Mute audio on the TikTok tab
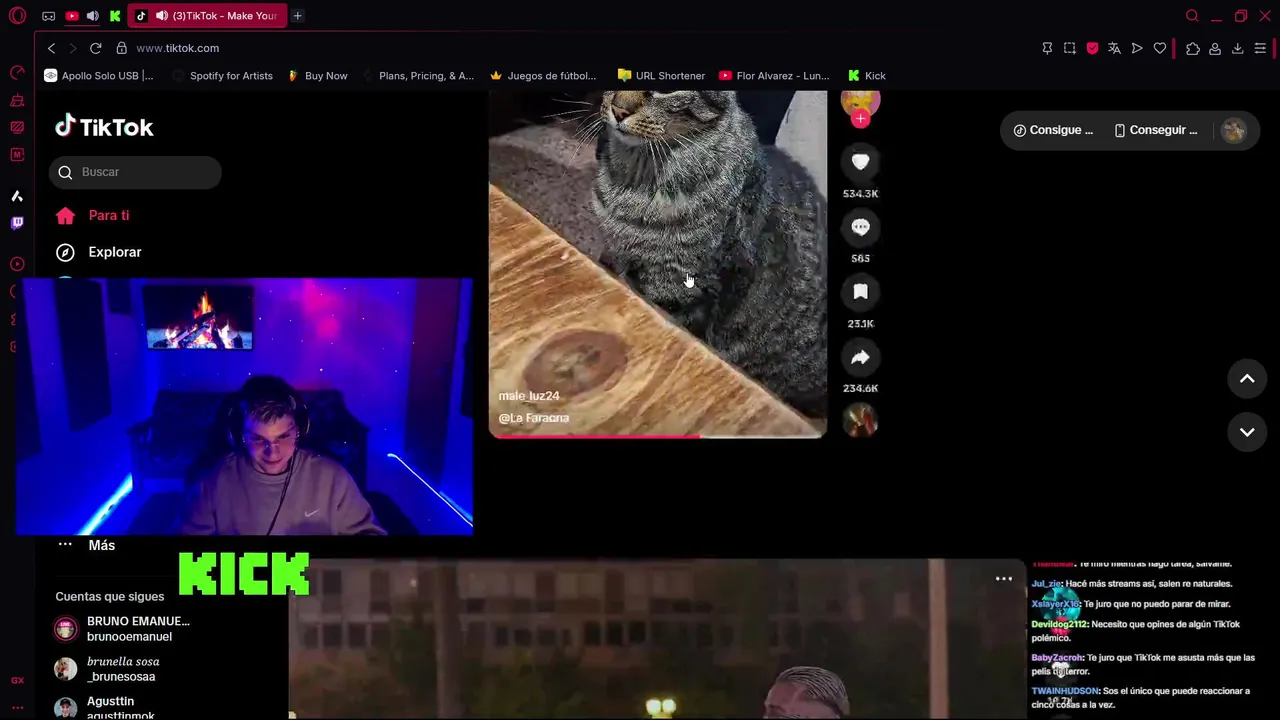The height and width of the screenshot is (720, 1280). click(x=161, y=16)
